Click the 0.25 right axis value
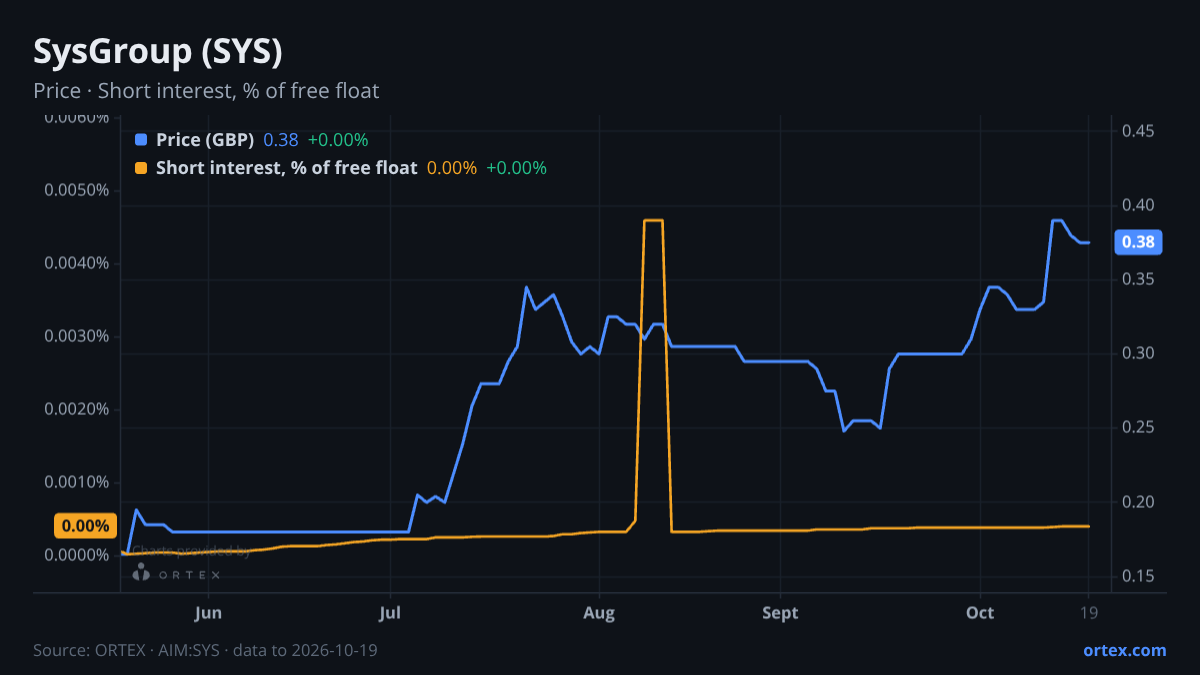The width and height of the screenshot is (1200, 675). (1138, 427)
